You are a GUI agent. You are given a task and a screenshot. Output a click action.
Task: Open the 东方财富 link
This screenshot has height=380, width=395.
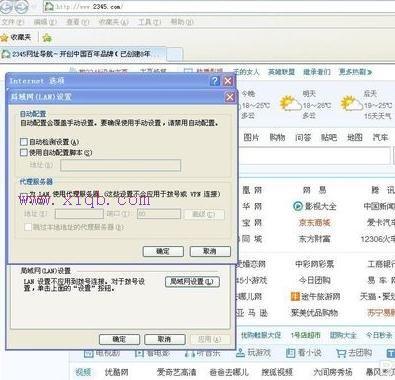click(315, 239)
